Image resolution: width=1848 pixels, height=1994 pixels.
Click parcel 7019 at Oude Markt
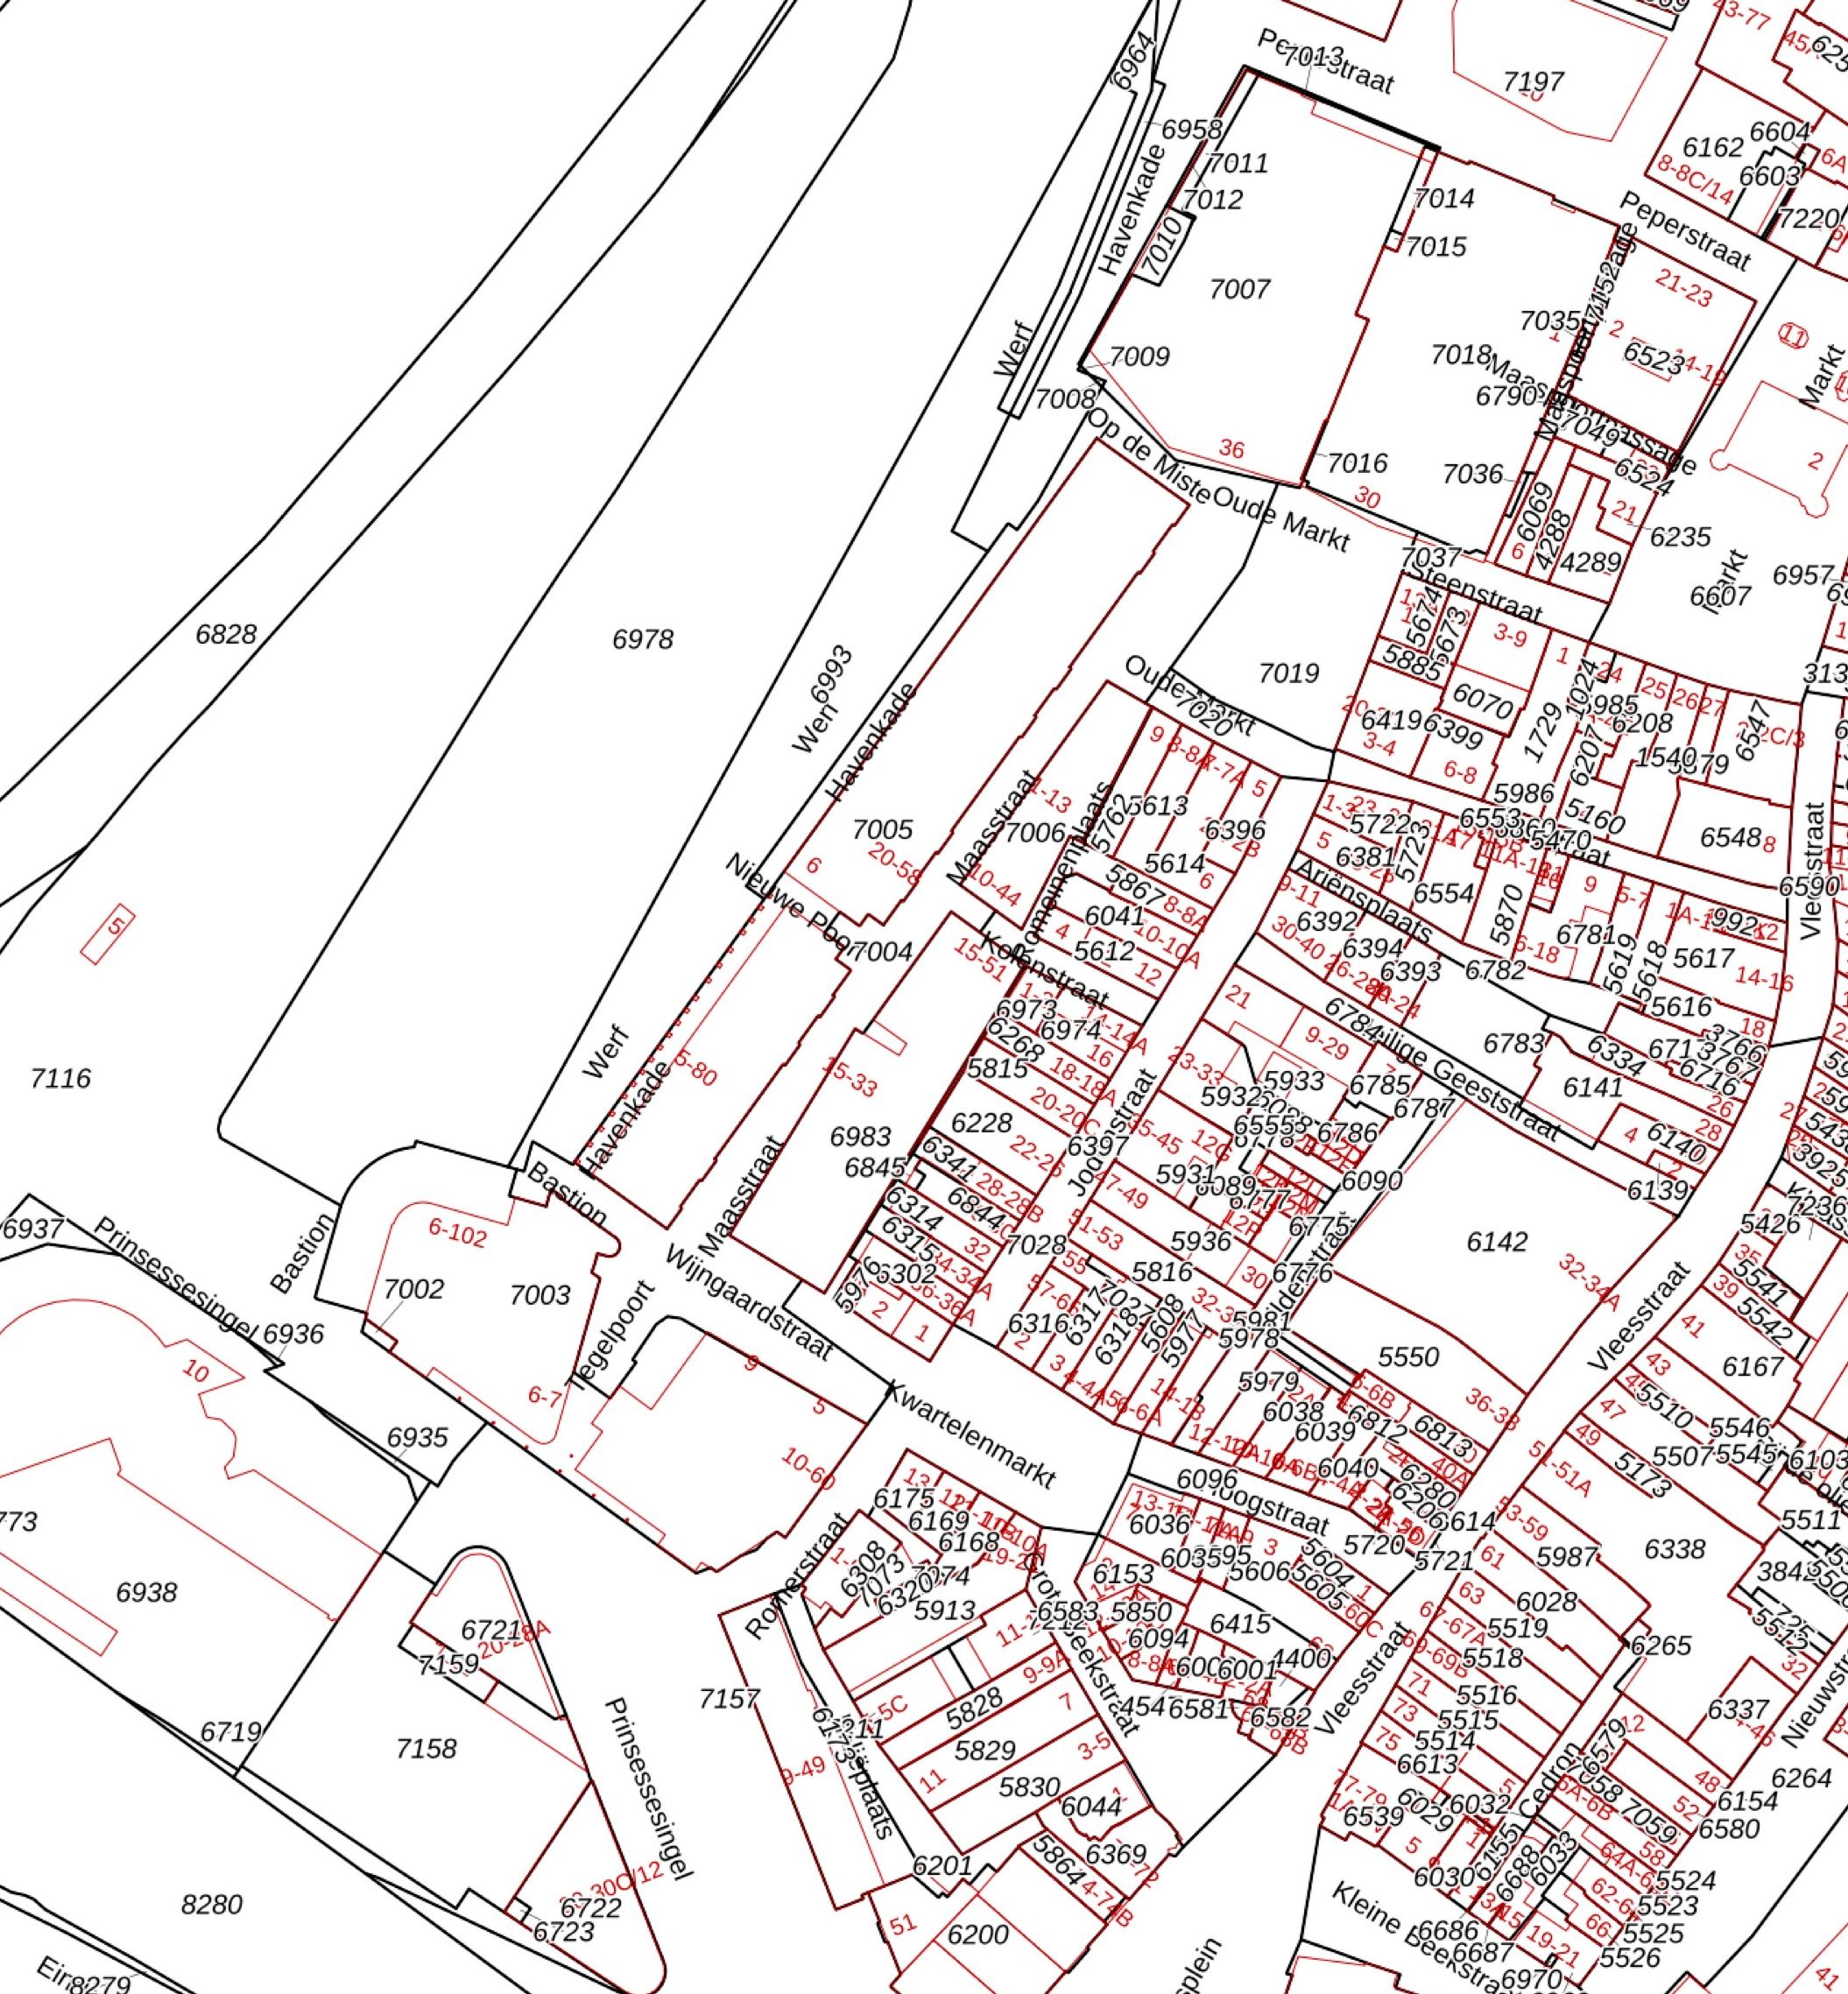(1288, 674)
